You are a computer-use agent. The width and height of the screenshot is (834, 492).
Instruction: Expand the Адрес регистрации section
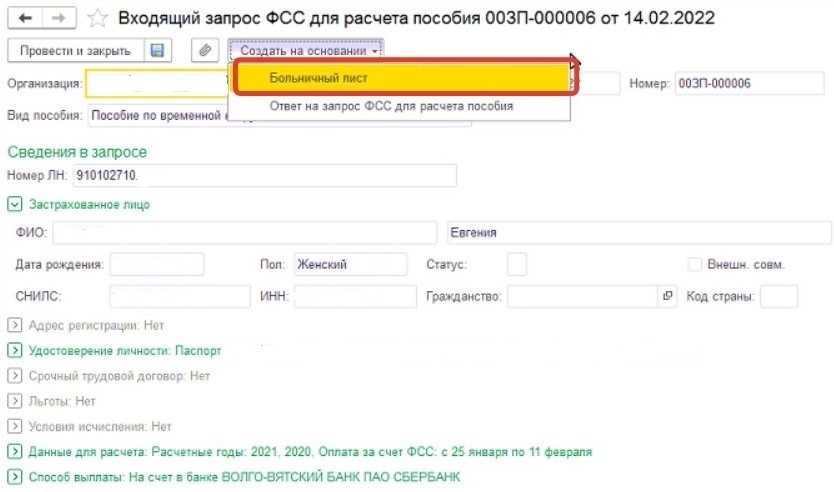pyautogui.click(x=14, y=325)
